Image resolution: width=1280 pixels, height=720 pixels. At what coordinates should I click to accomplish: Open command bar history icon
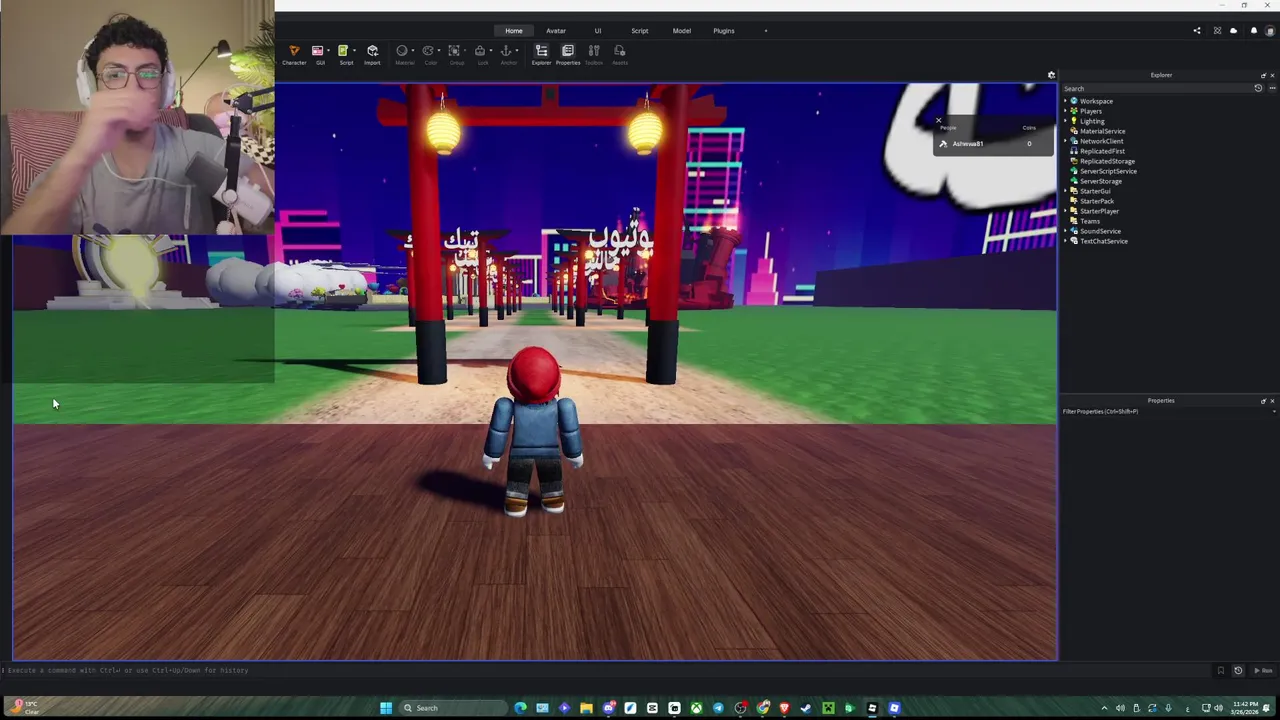tap(1238, 670)
